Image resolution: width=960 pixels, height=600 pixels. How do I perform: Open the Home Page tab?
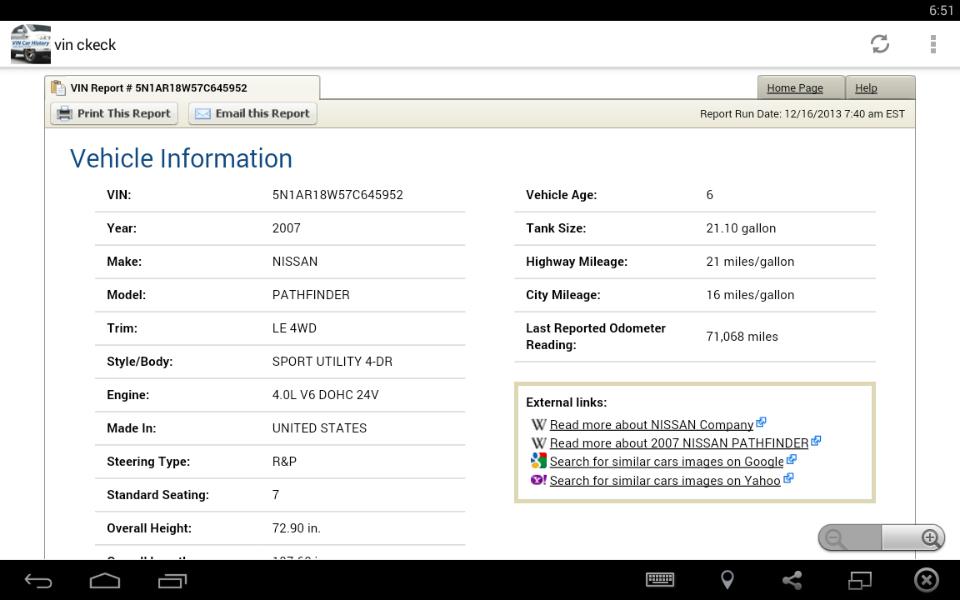[801, 88]
